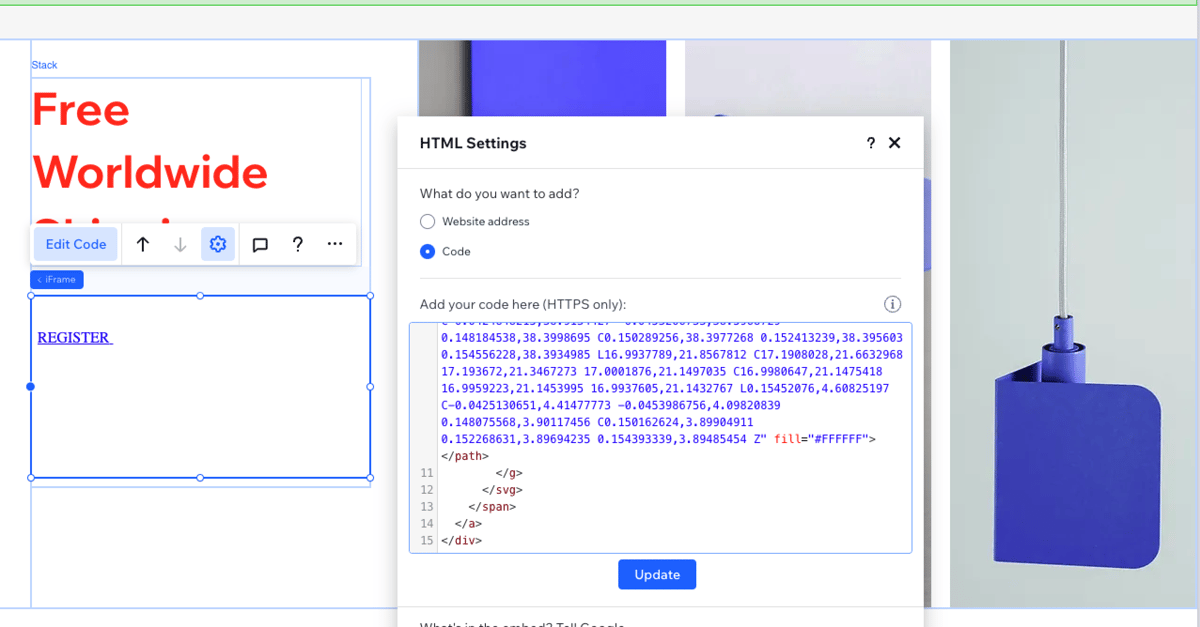Open comments via the speech bubble icon
The height and width of the screenshot is (627, 1200).
point(260,244)
